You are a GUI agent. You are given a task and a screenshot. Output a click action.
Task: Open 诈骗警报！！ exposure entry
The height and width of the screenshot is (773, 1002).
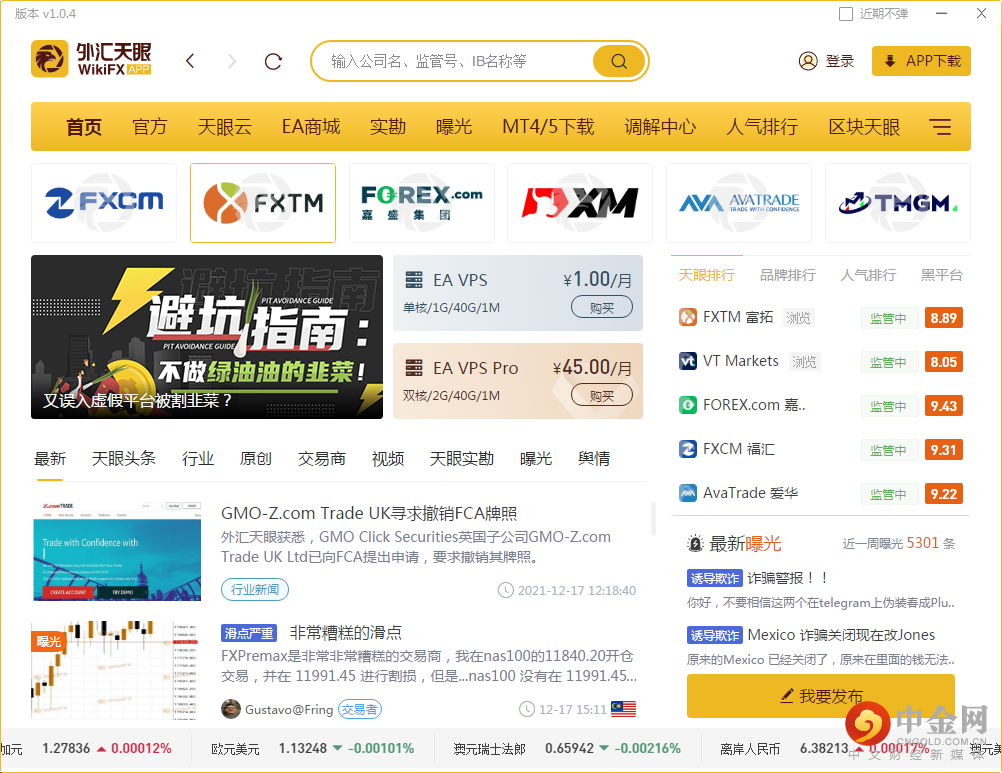click(x=788, y=578)
